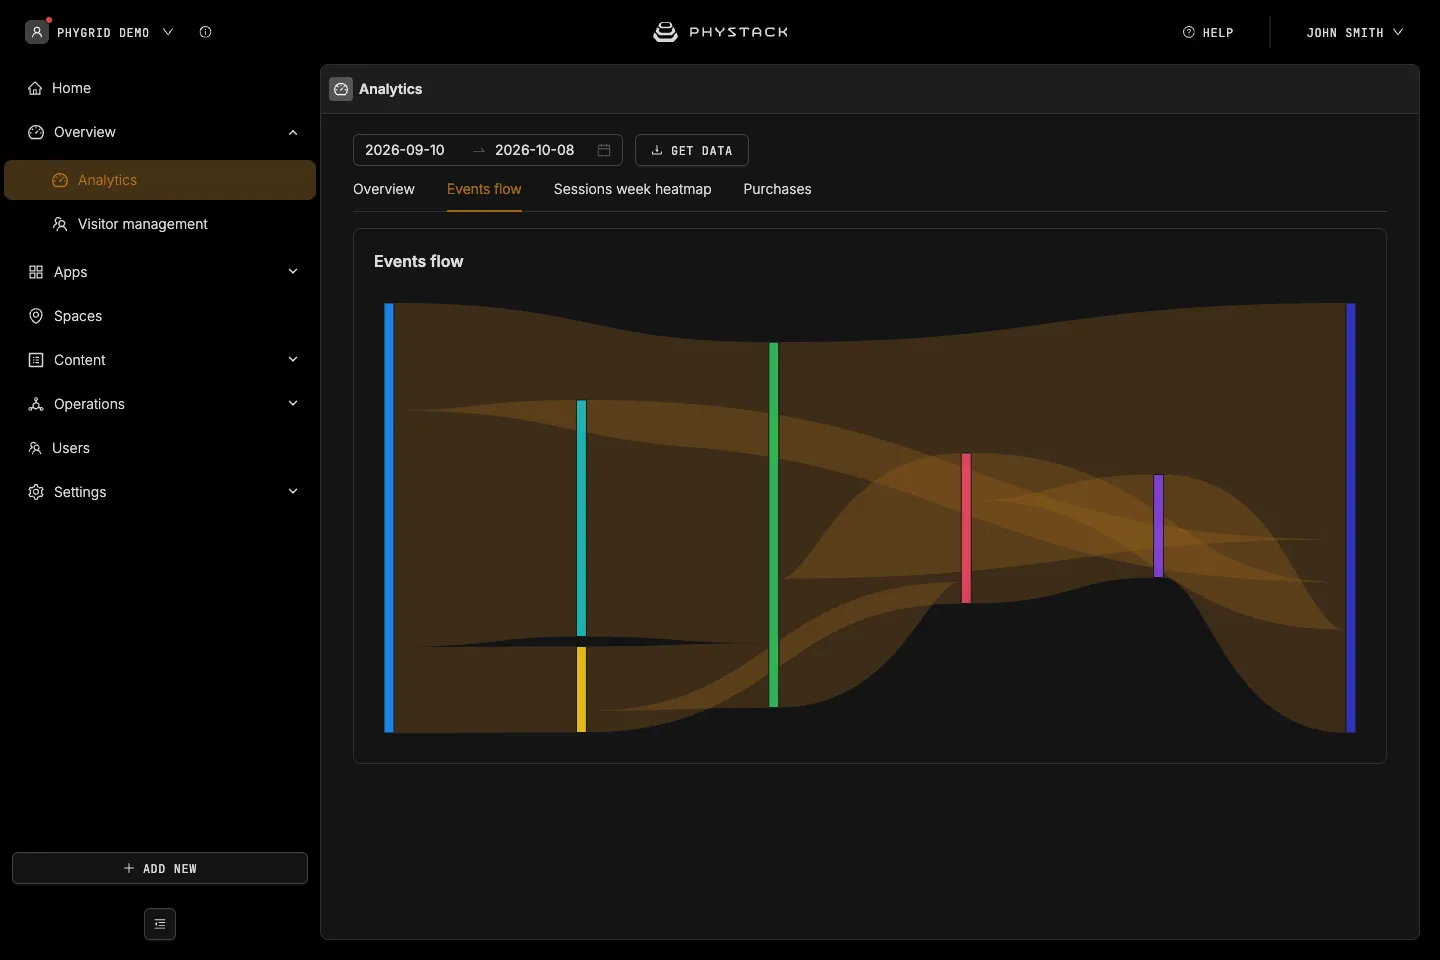Edit the end date 2026-10-08 field
This screenshot has width=1440, height=960.
pyautogui.click(x=535, y=150)
